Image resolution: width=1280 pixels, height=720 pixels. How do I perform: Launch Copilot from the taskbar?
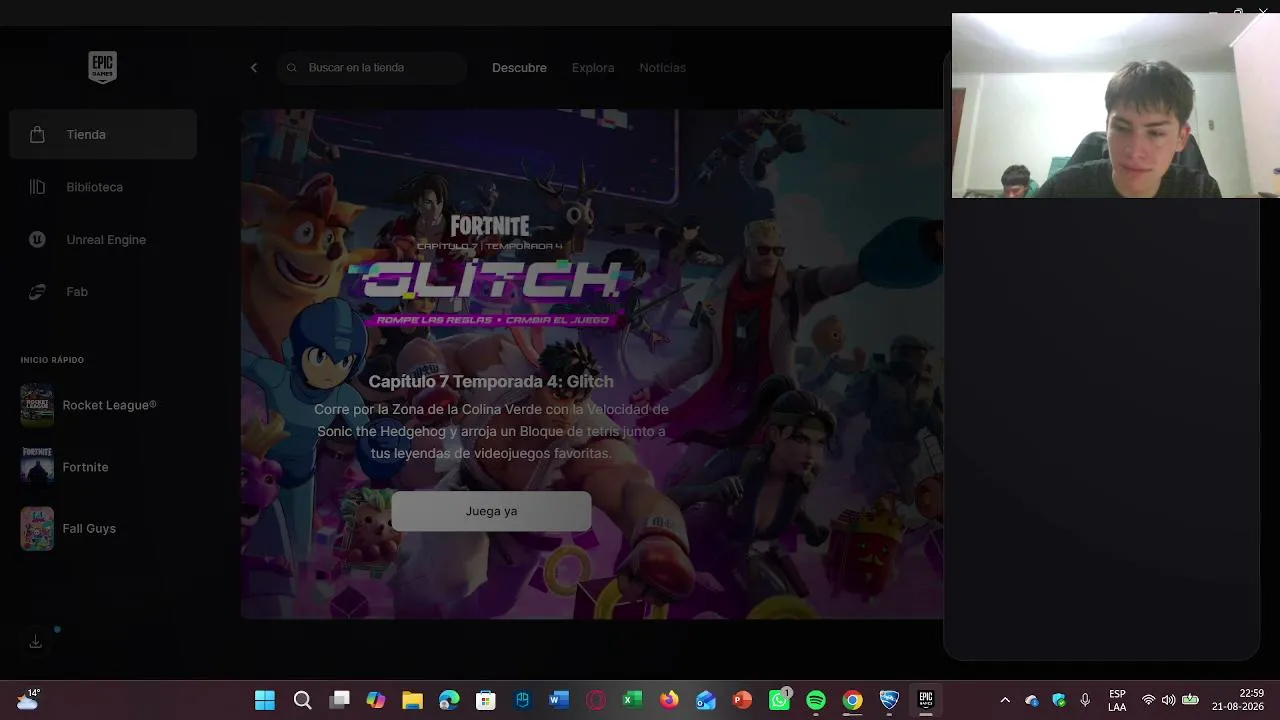[376, 700]
